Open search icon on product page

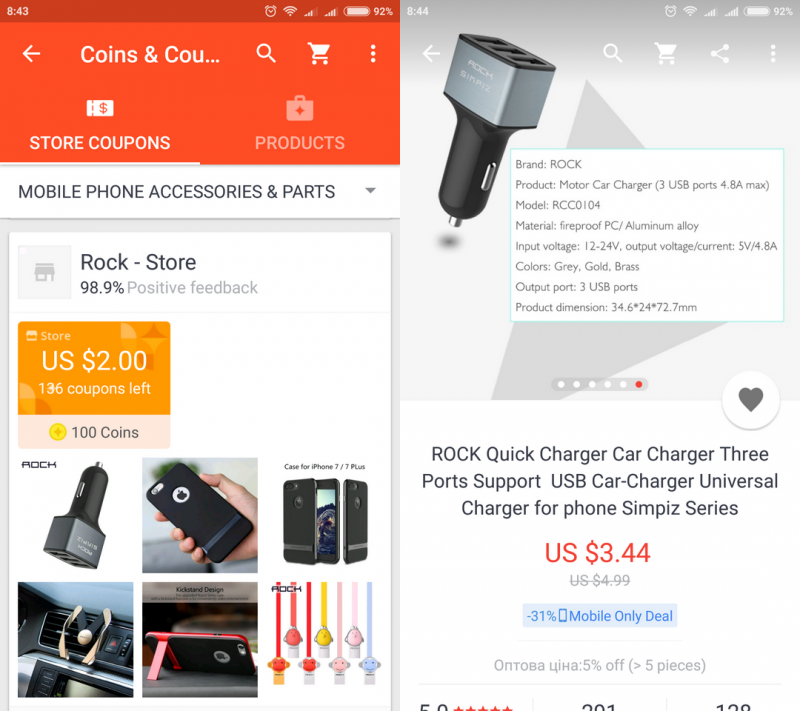click(612, 53)
